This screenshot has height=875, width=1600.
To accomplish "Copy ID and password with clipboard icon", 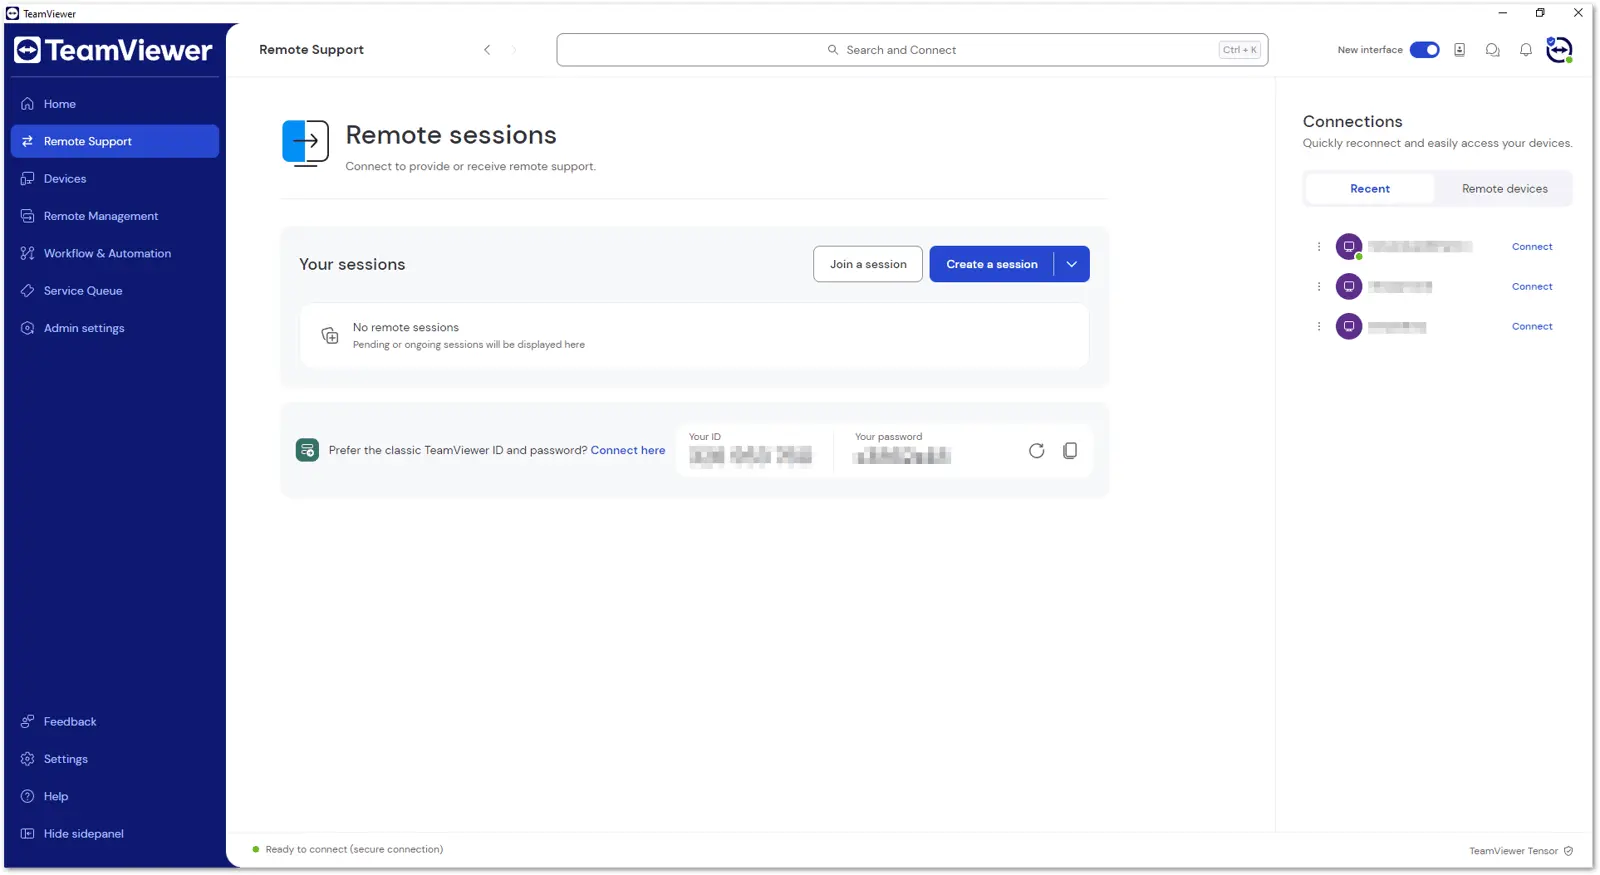I will [x=1070, y=451].
